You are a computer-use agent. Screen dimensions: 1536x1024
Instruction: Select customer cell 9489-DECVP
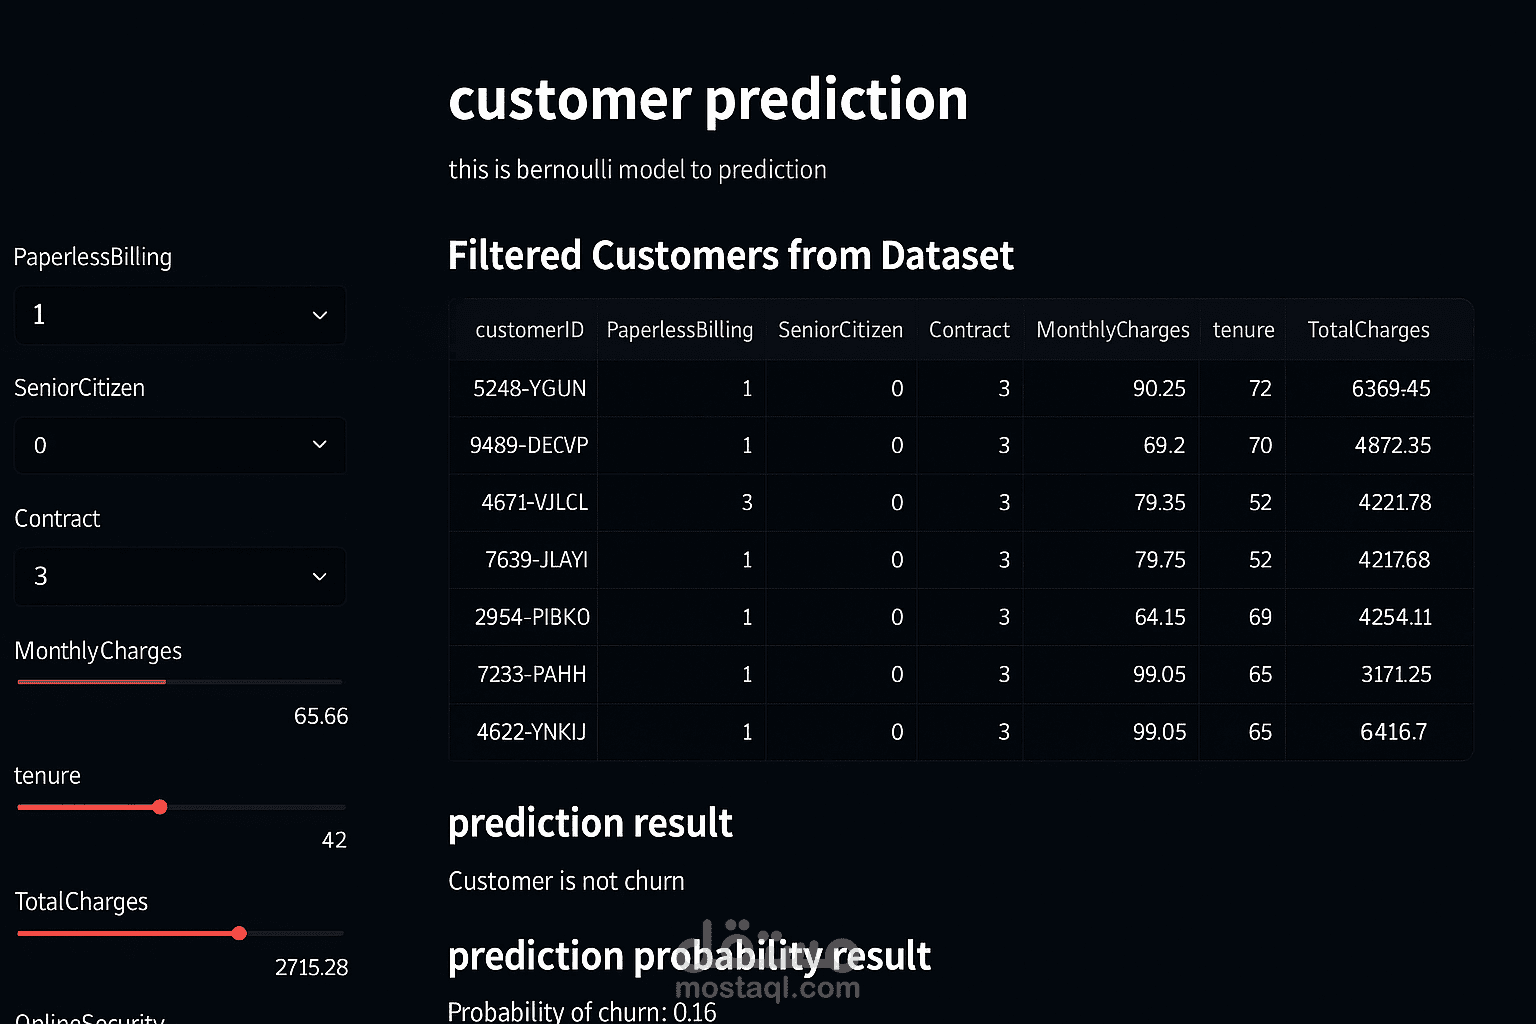[x=529, y=445]
